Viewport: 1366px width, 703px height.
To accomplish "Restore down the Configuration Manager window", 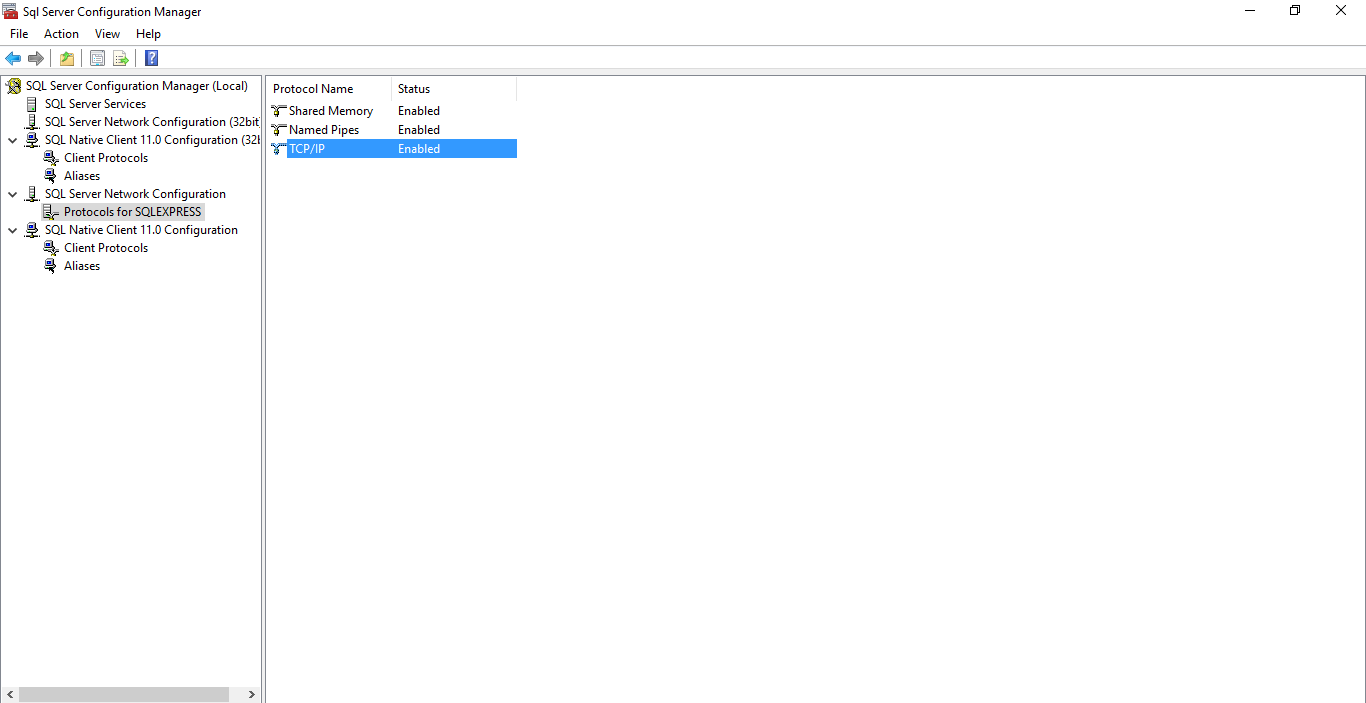I will (1295, 11).
